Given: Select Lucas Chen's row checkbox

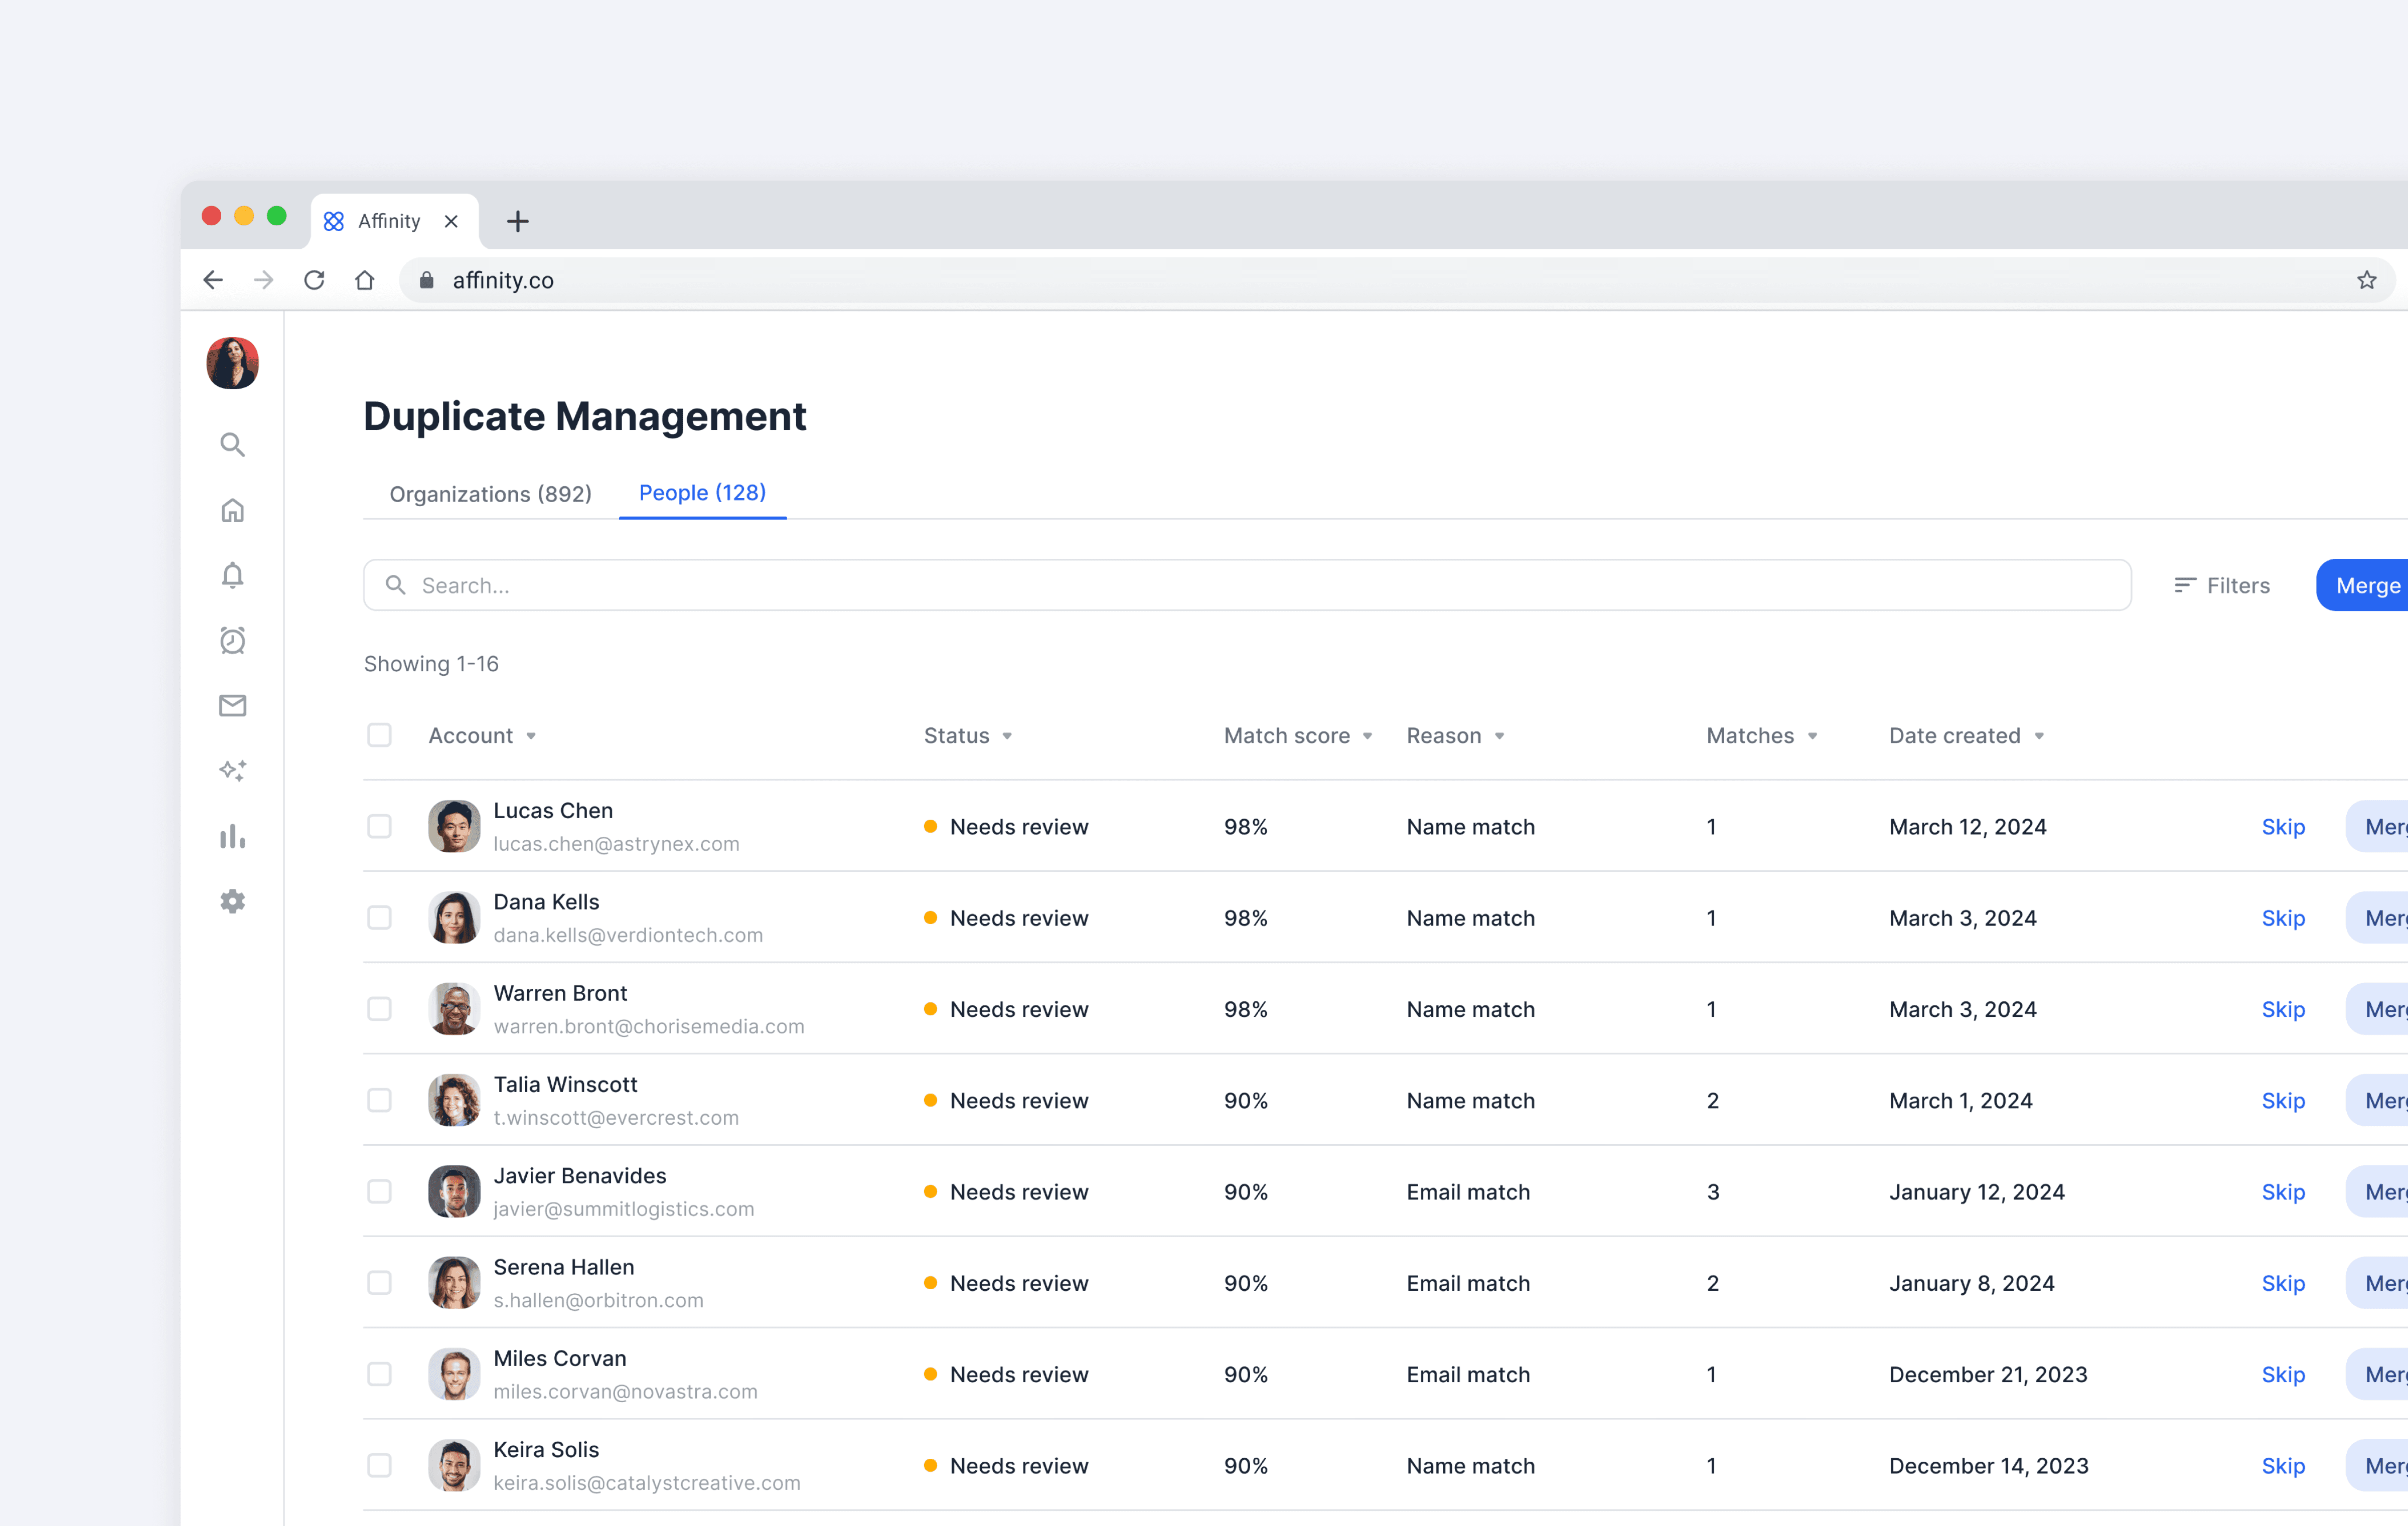Looking at the screenshot, I should [x=379, y=826].
